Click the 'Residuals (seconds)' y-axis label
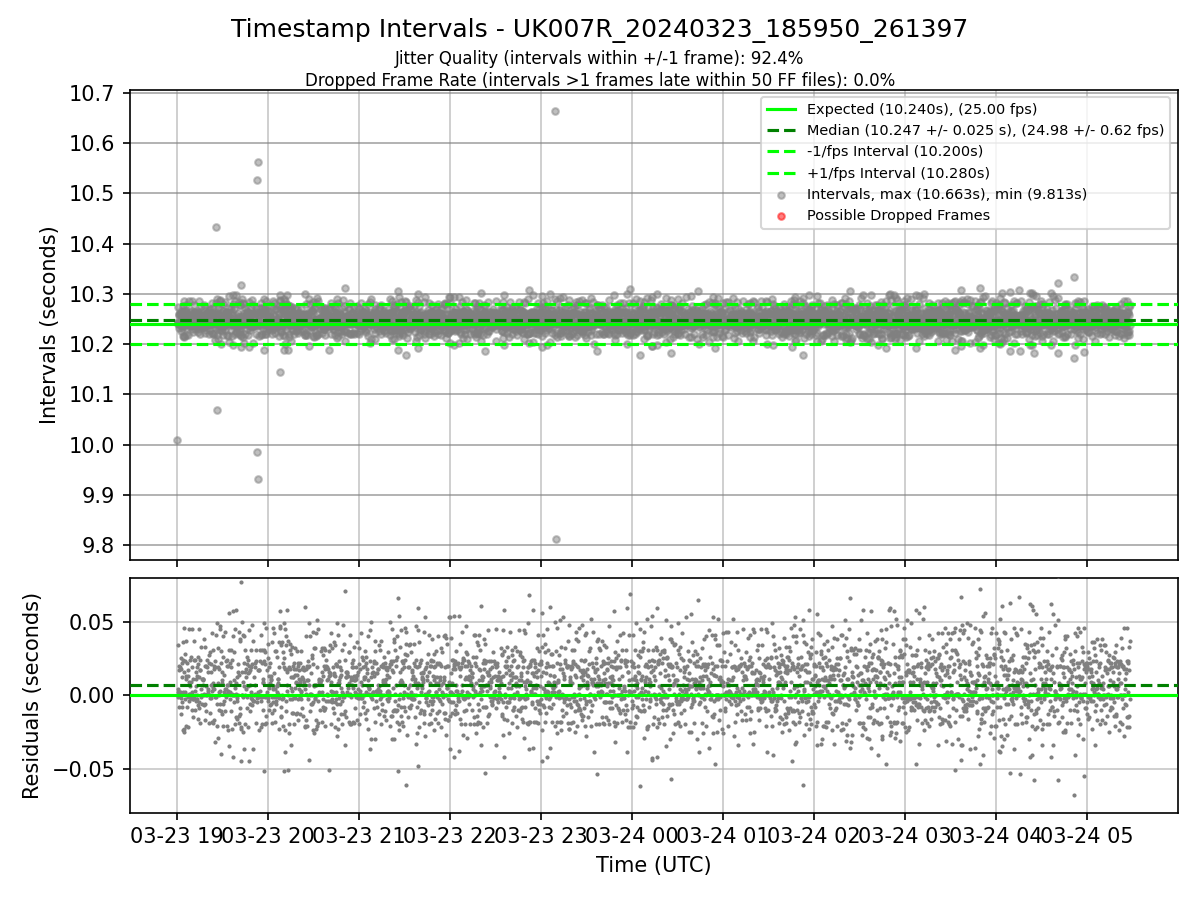The height and width of the screenshot is (900, 1200). point(31,696)
